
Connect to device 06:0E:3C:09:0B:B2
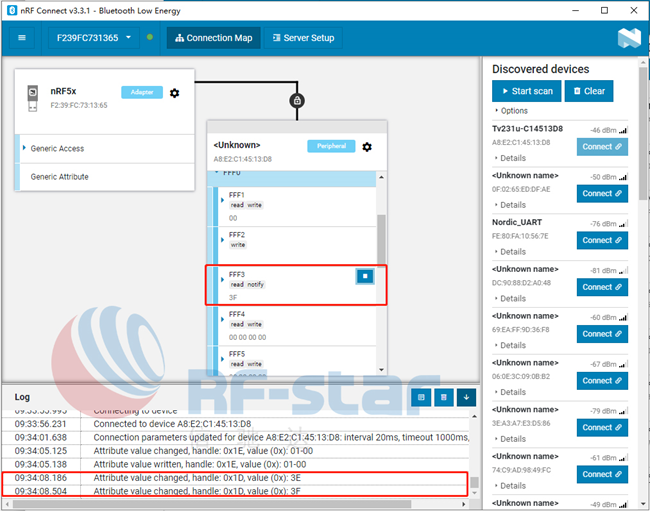tap(602, 381)
